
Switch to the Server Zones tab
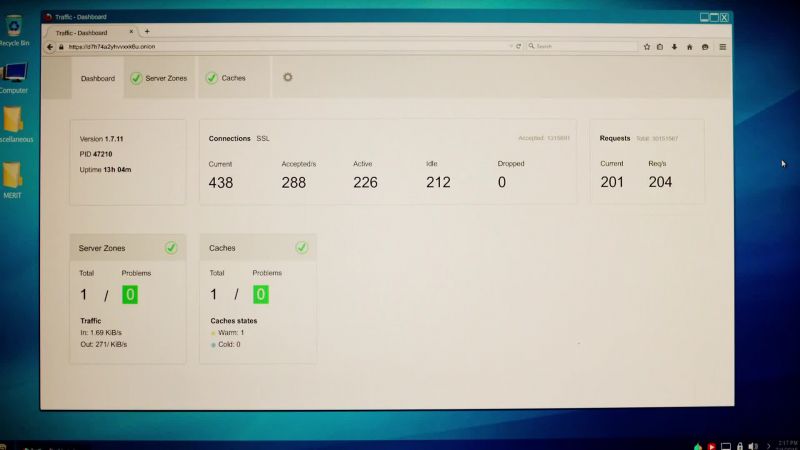tap(159, 78)
